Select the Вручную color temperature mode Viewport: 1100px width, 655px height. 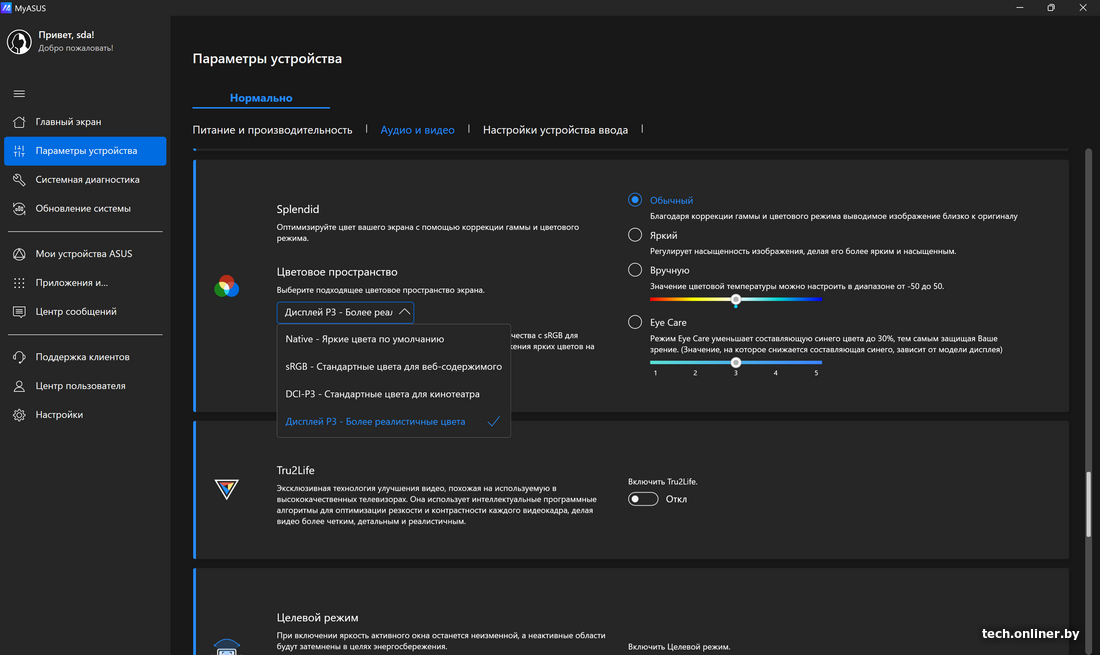[x=635, y=270]
